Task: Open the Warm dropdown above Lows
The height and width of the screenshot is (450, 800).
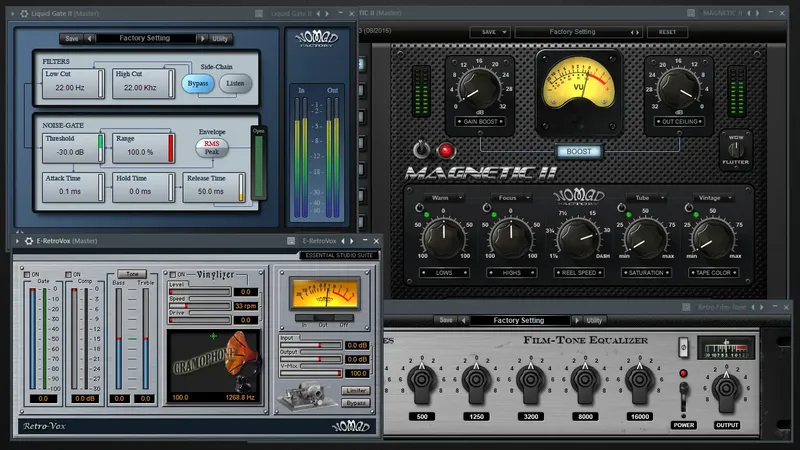Action: click(443, 197)
